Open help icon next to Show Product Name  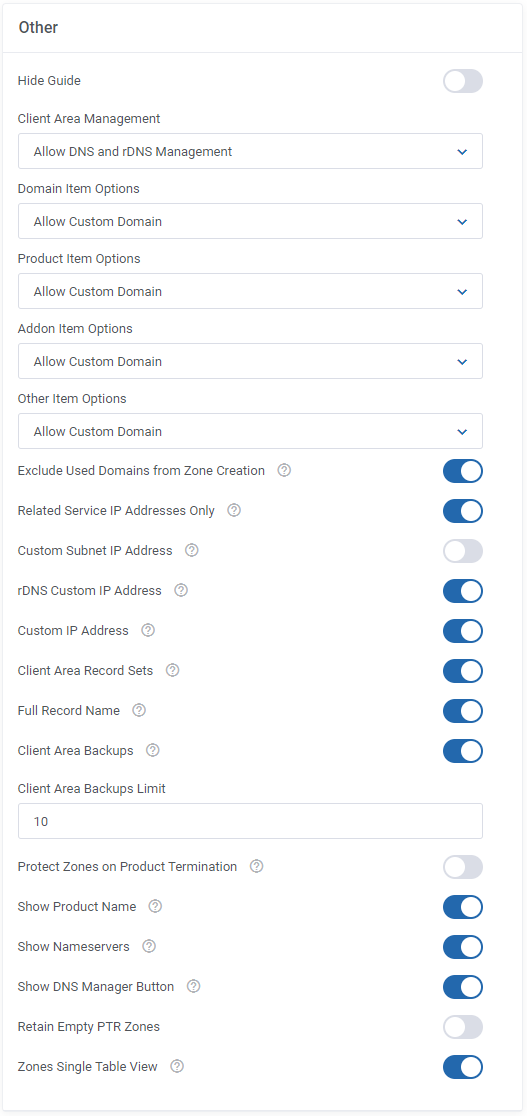point(155,906)
